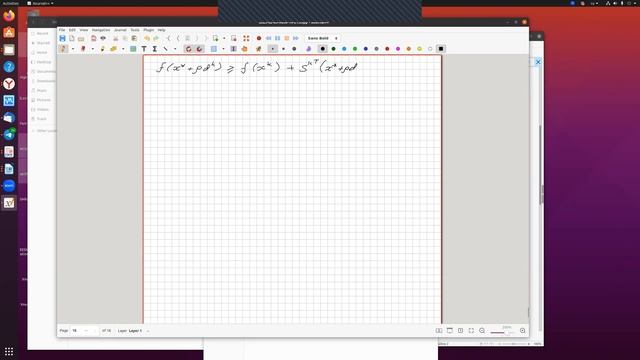Toggle presentation mode in bottom bar

(449, 331)
